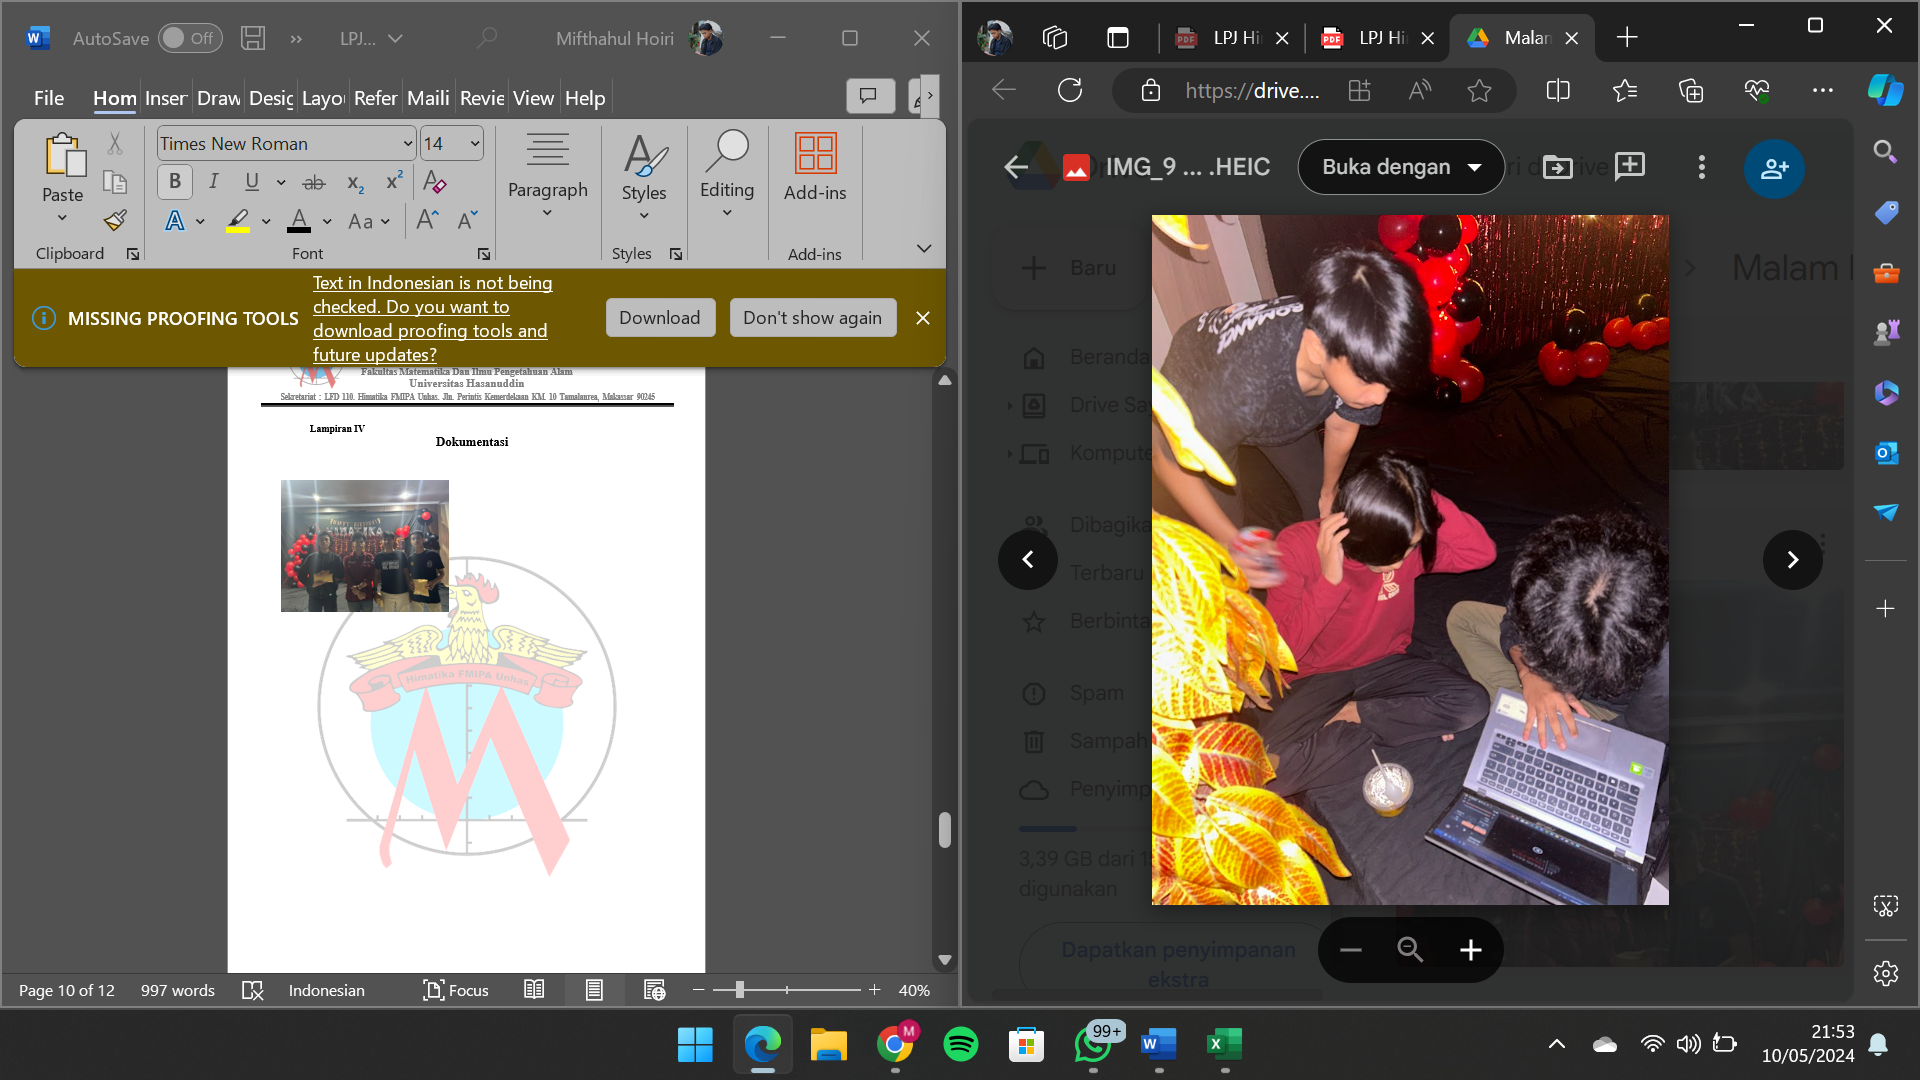Open more actions menu in Drive viewer
Viewport: 1920px width, 1080px height.
[x=1702, y=167]
